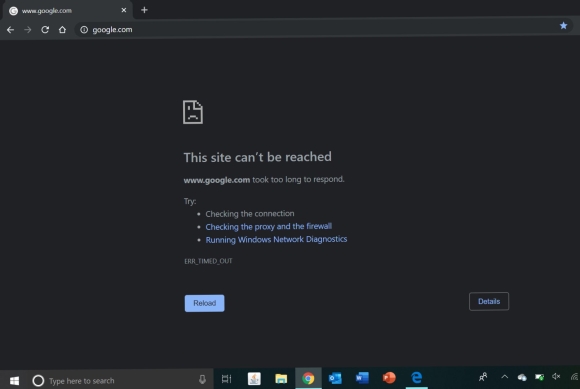Click the forward navigation arrow
Image resolution: width=580 pixels, height=389 pixels.
coord(28,30)
